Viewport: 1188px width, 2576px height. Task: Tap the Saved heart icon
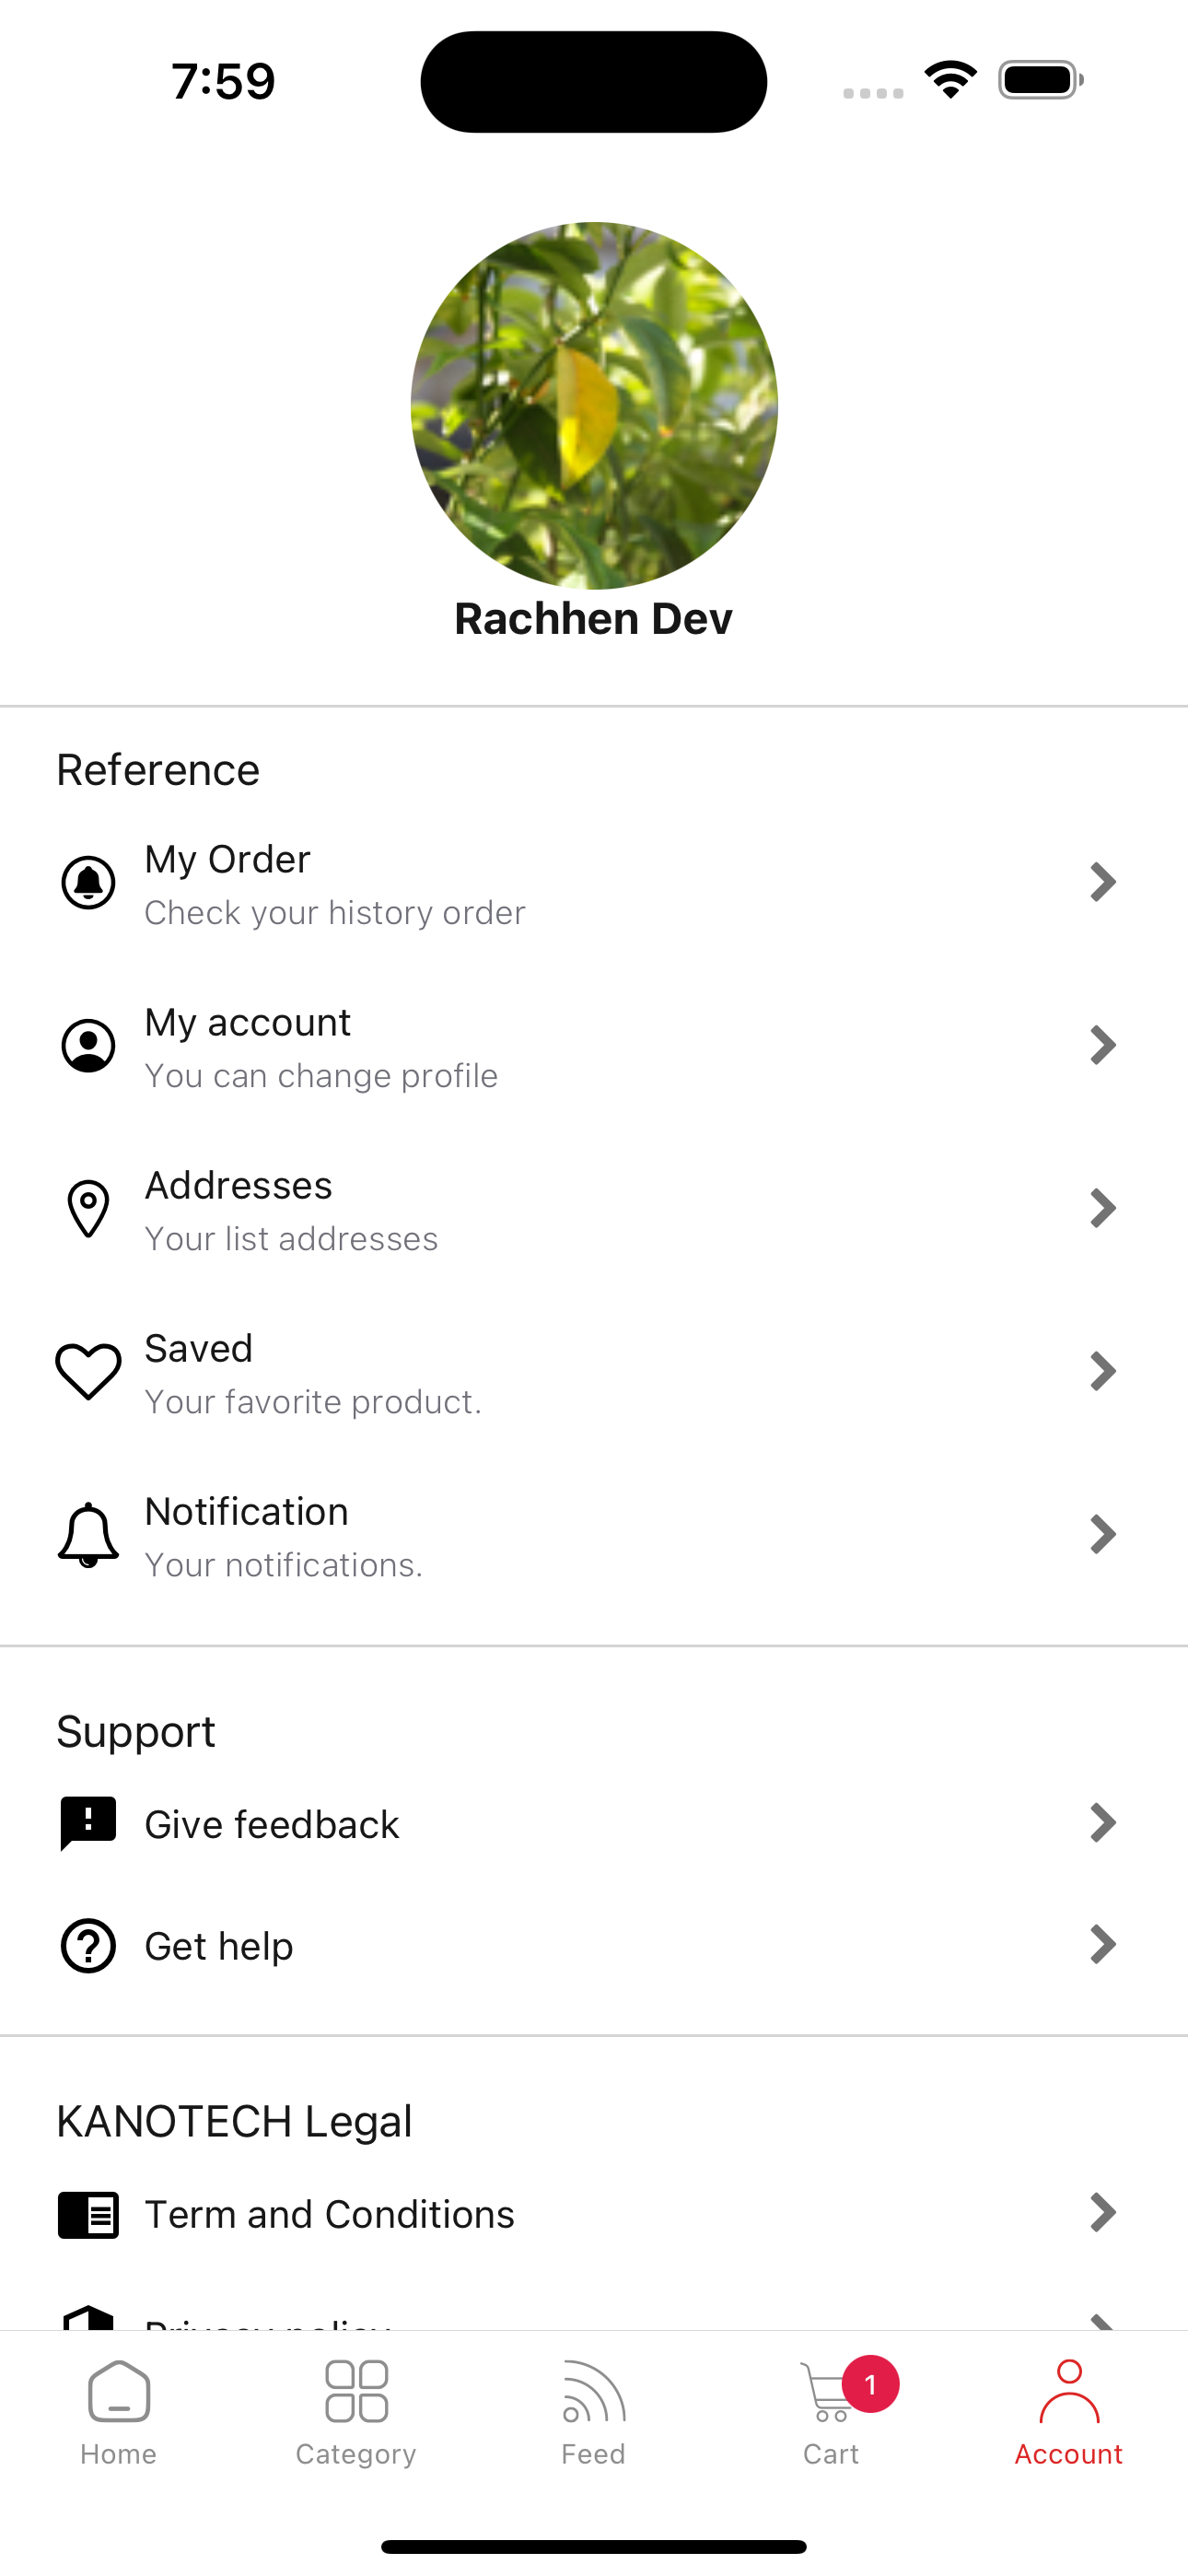pos(88,1372)
